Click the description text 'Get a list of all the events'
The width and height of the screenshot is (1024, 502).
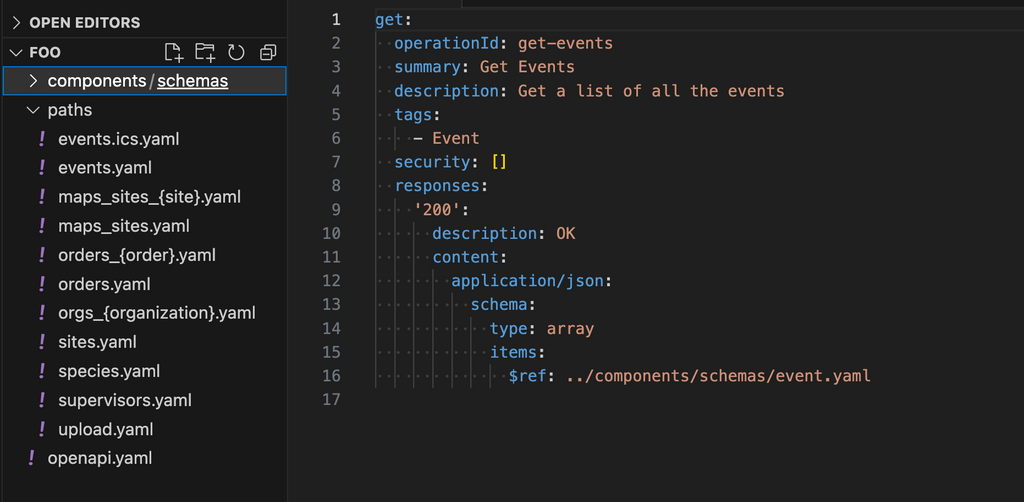(651, 91)
